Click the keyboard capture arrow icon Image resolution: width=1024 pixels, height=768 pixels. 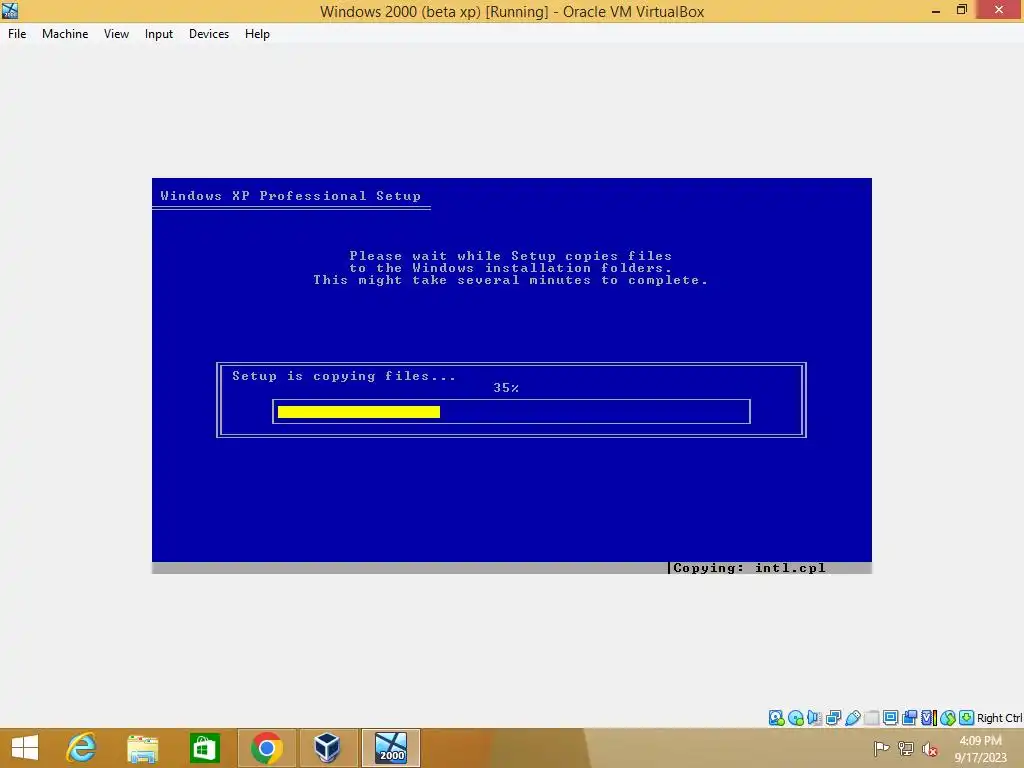967,718
